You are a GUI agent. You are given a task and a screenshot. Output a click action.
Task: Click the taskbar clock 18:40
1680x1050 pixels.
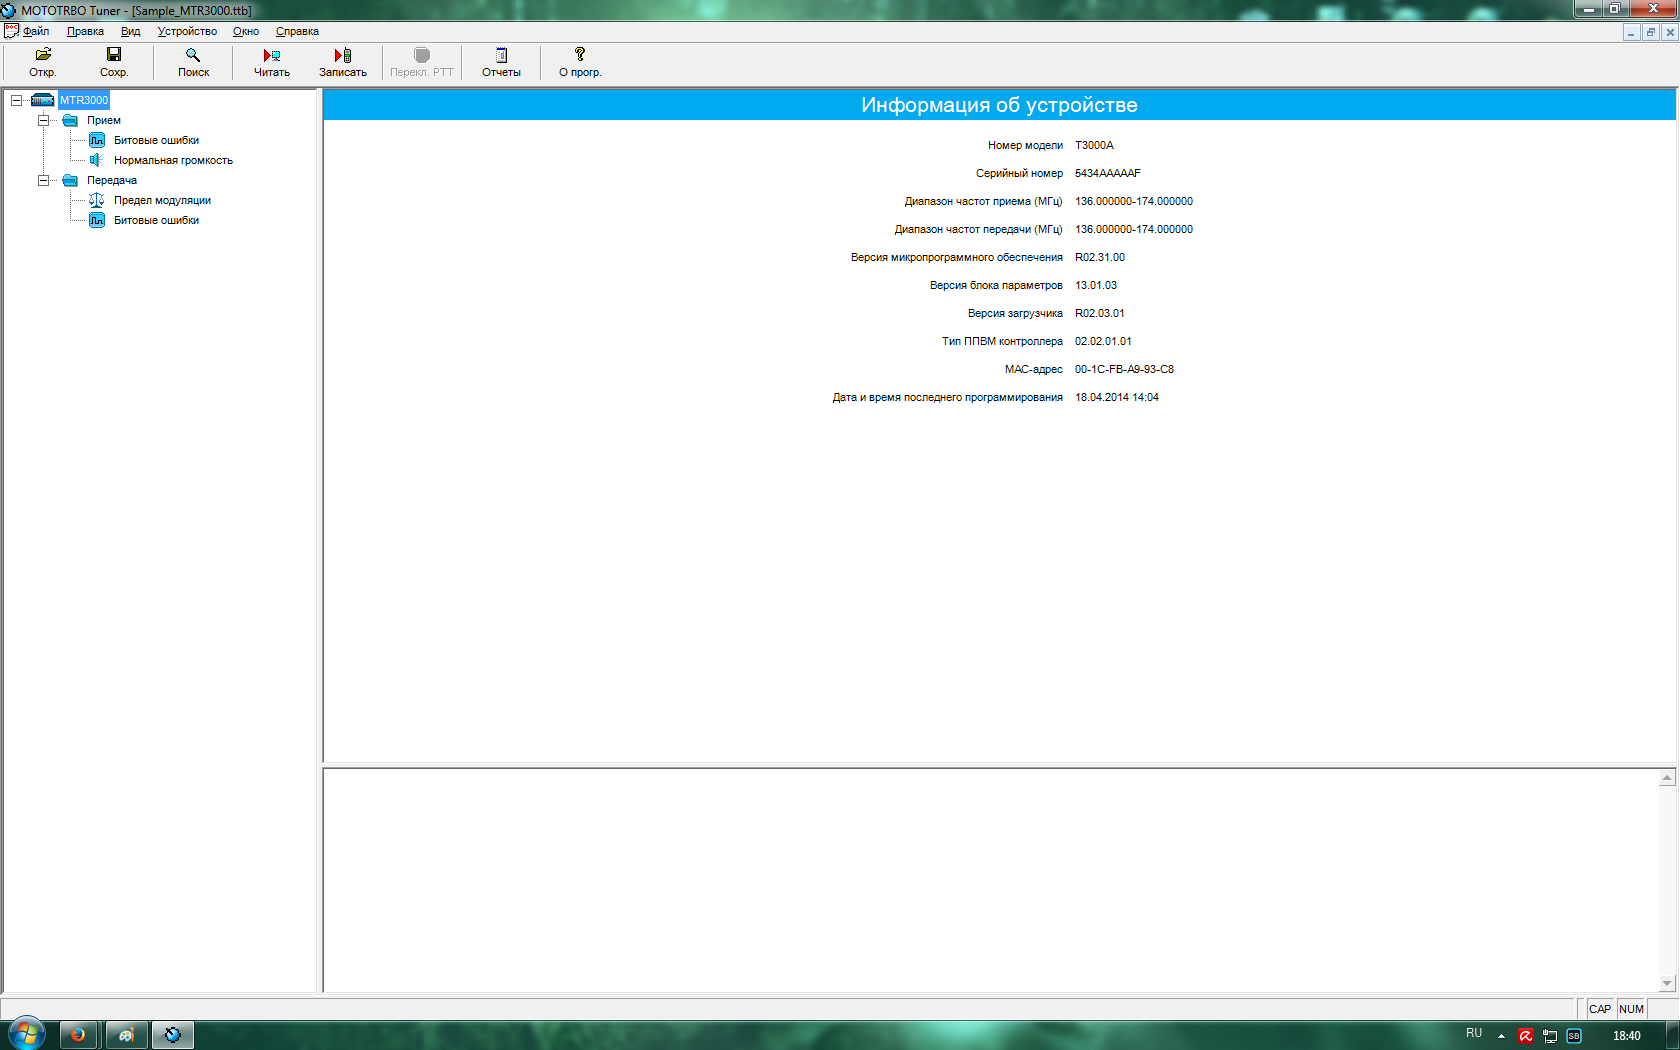coord(1626,1036)
